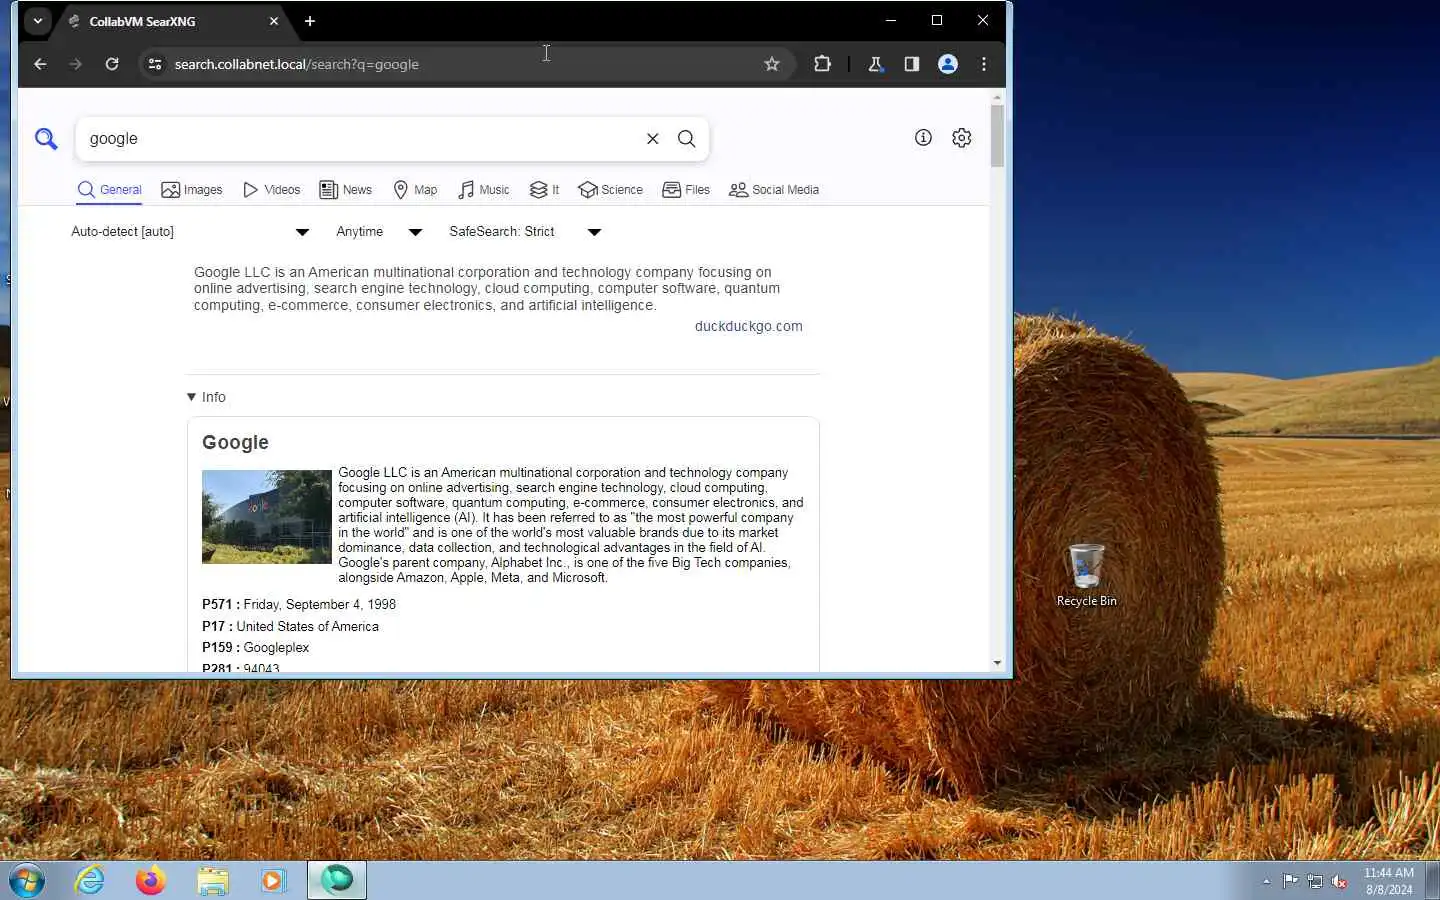Switch to the Social Media category
This screenshot has width=1440, height=900.
[774, 190]
